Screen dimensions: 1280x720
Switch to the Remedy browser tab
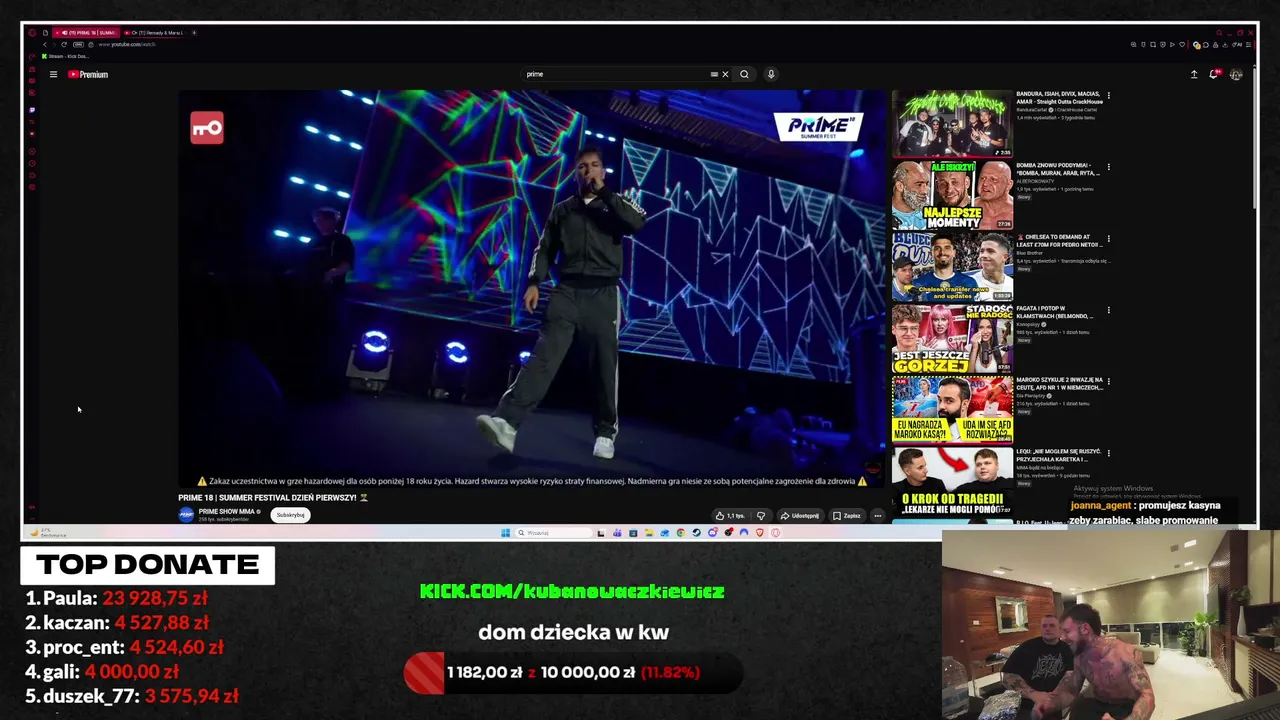click(155, 33)
